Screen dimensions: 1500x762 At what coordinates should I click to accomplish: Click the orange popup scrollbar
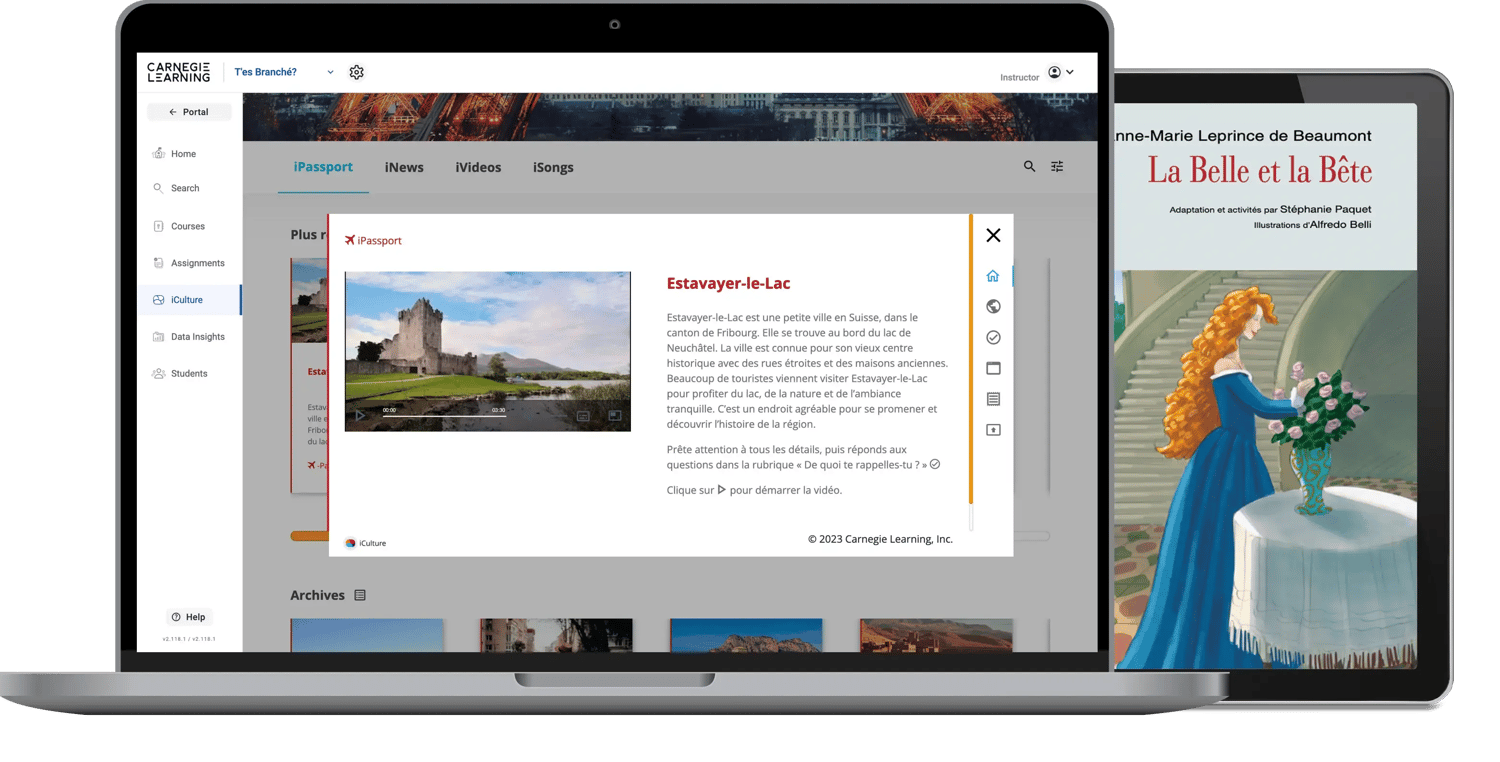(x=970, y=359)
